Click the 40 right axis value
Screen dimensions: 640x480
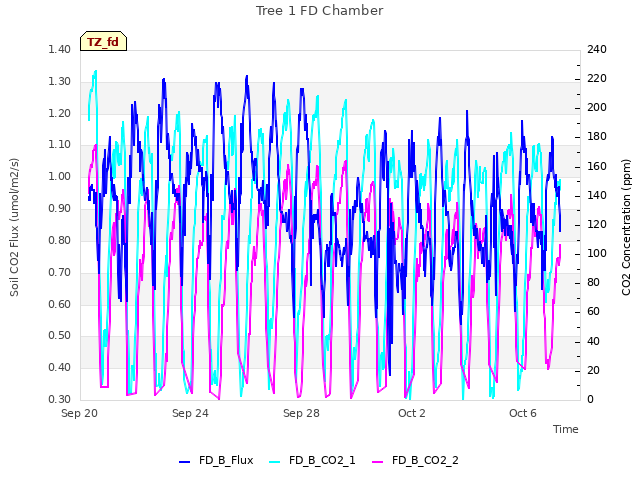[x=593, y=342]
